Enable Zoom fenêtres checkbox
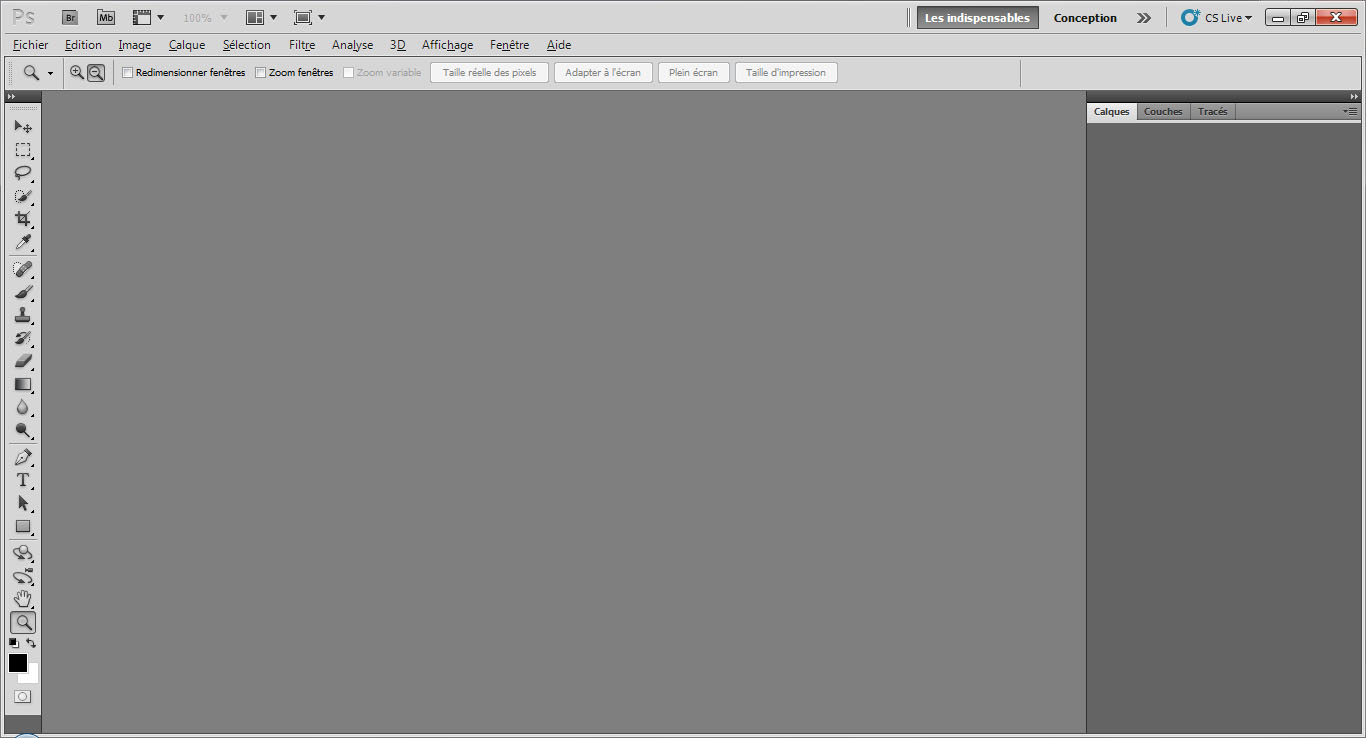This screenshot has width=1366, height=738. pos(260,73)
